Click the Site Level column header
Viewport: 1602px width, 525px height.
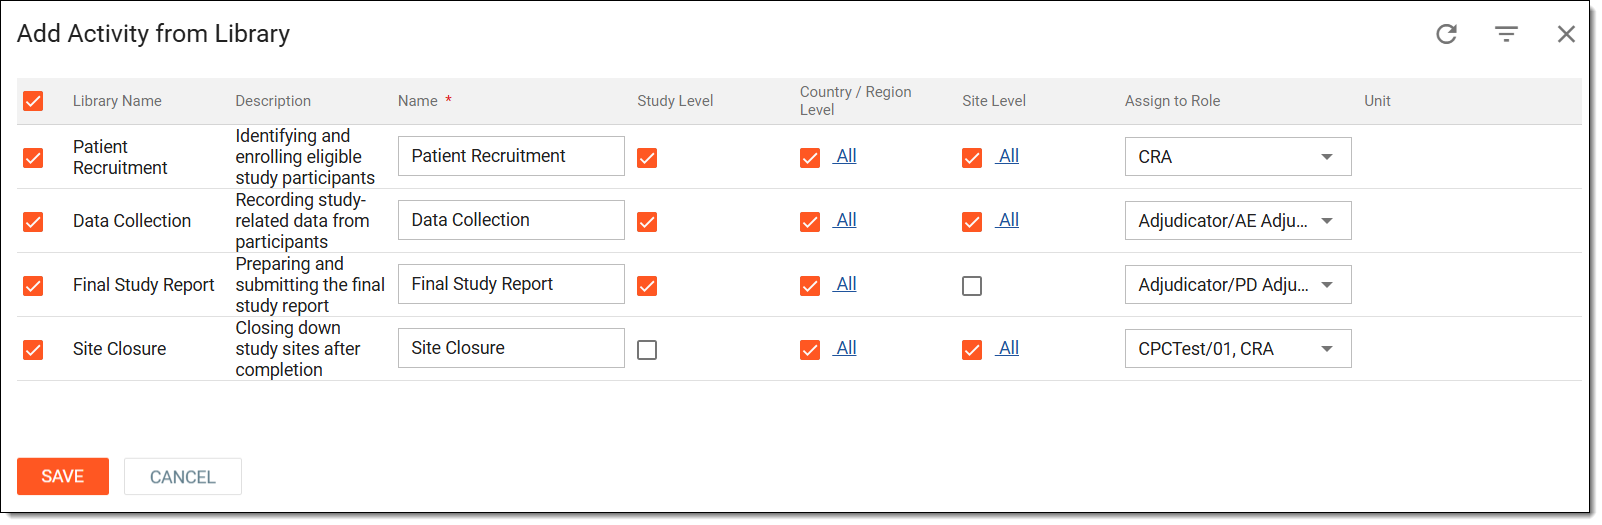point(994,101)
